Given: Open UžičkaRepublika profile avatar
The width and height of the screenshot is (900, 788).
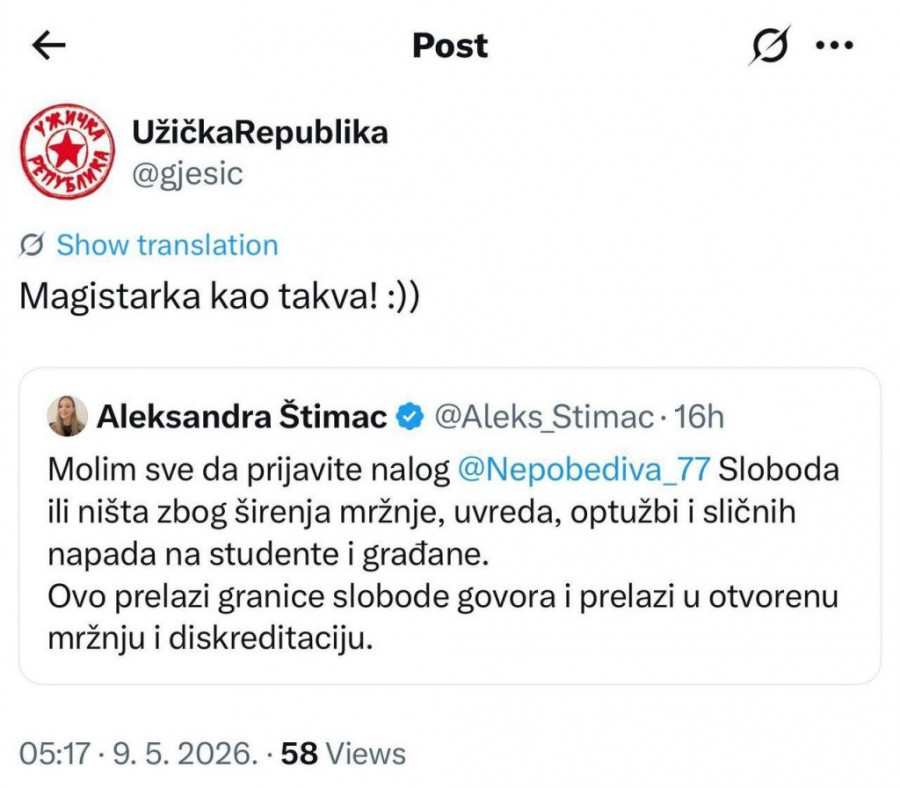Looking at the screenshot, I should coord(67,152).
